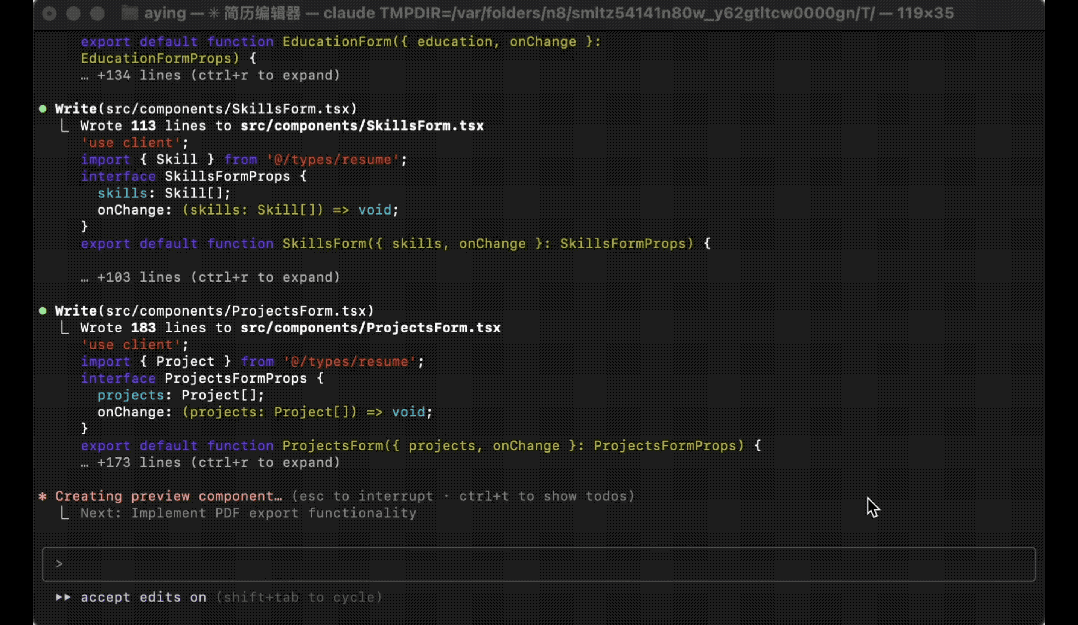Expand the +134 lines collapsed section
The image size is (1078, 625).
point(210,75)
